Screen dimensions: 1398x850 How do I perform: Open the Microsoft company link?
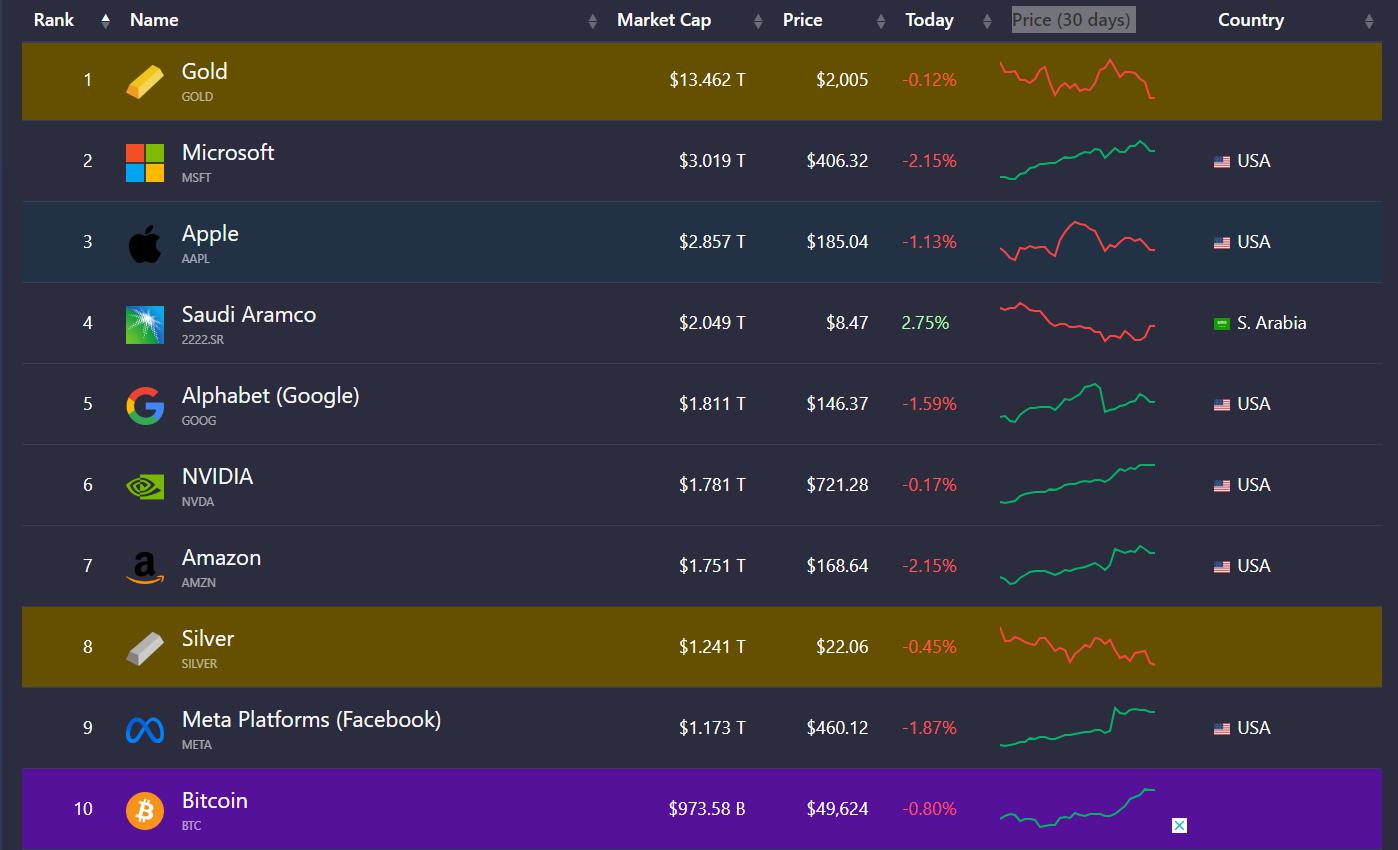click(x=228, y=153)
